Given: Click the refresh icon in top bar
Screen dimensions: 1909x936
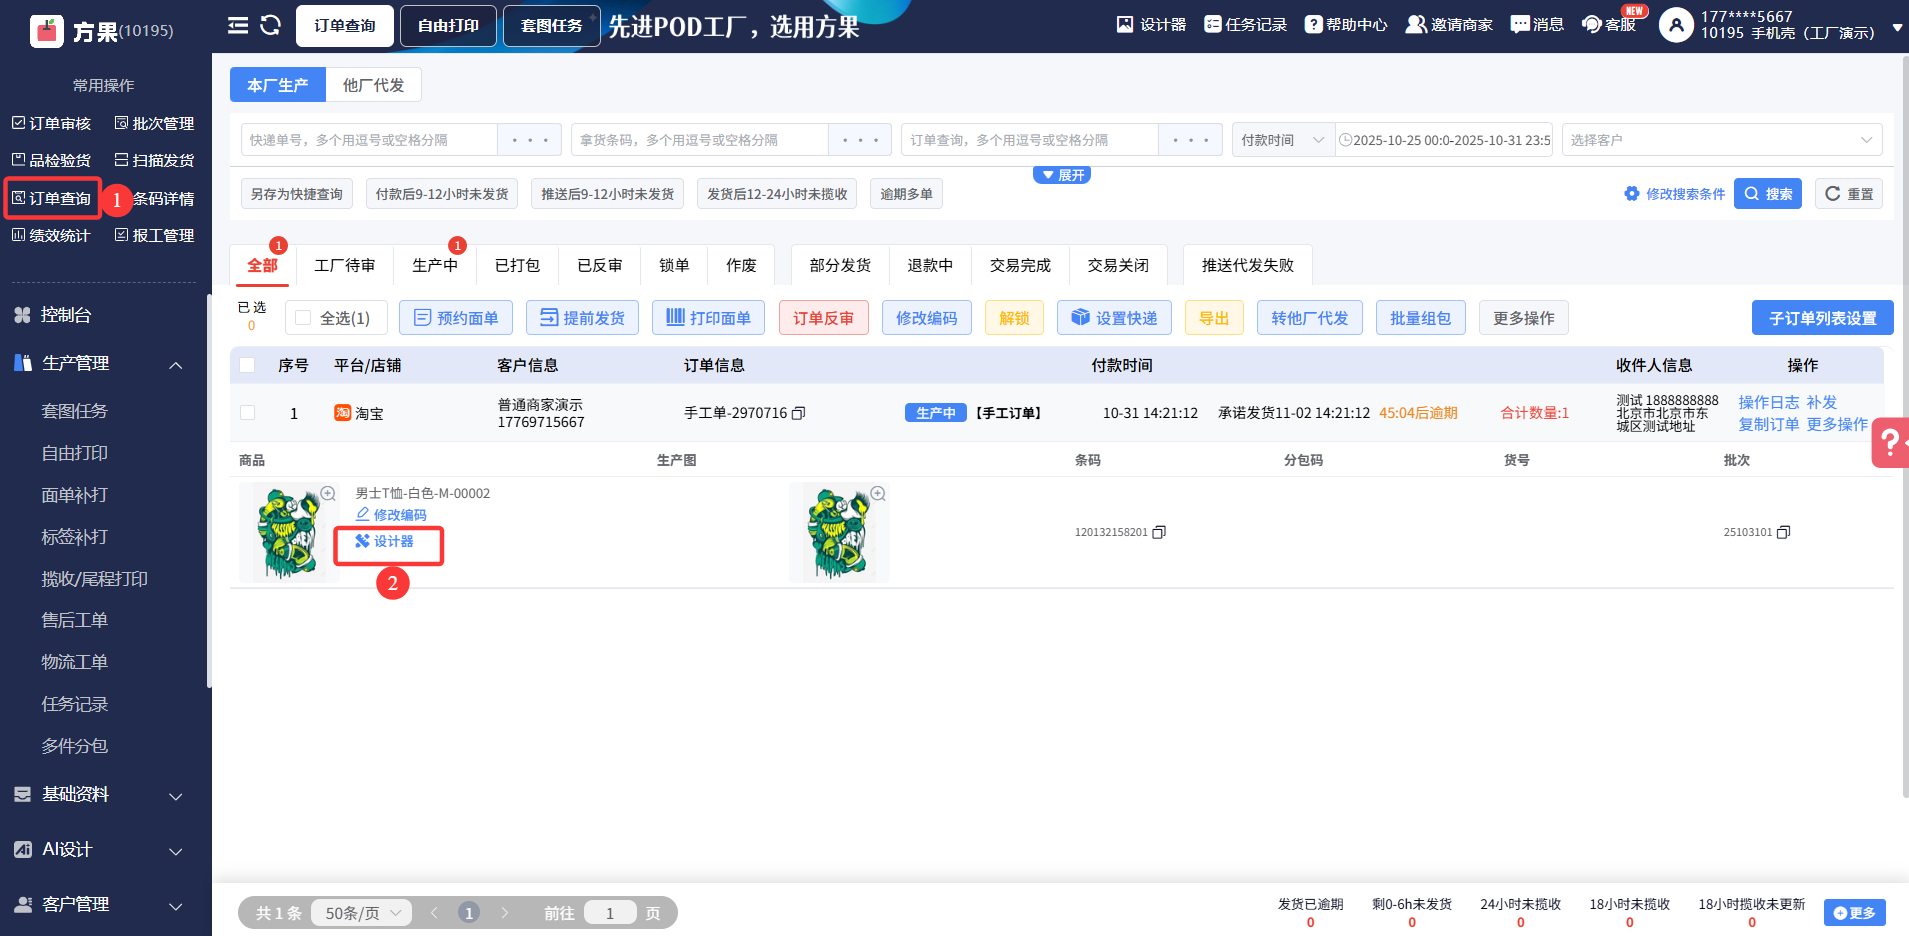Looking at the screenshot, I should pos(270,25).
